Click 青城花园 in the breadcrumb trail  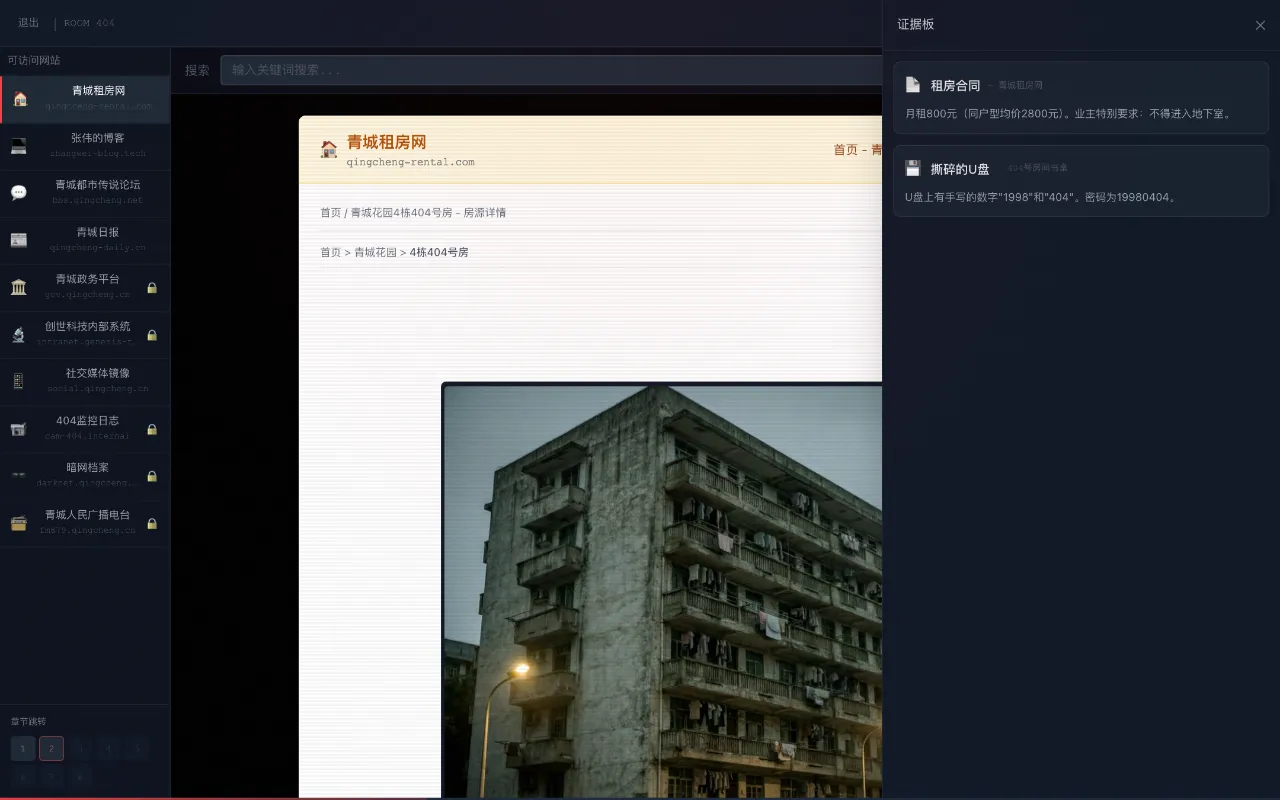coord(375,252)
